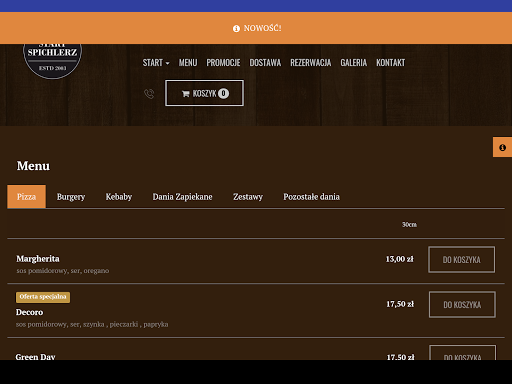Click the Margherita pizza name
The image size is (512, 384).
pyautogui.click(x=38, y=259)
